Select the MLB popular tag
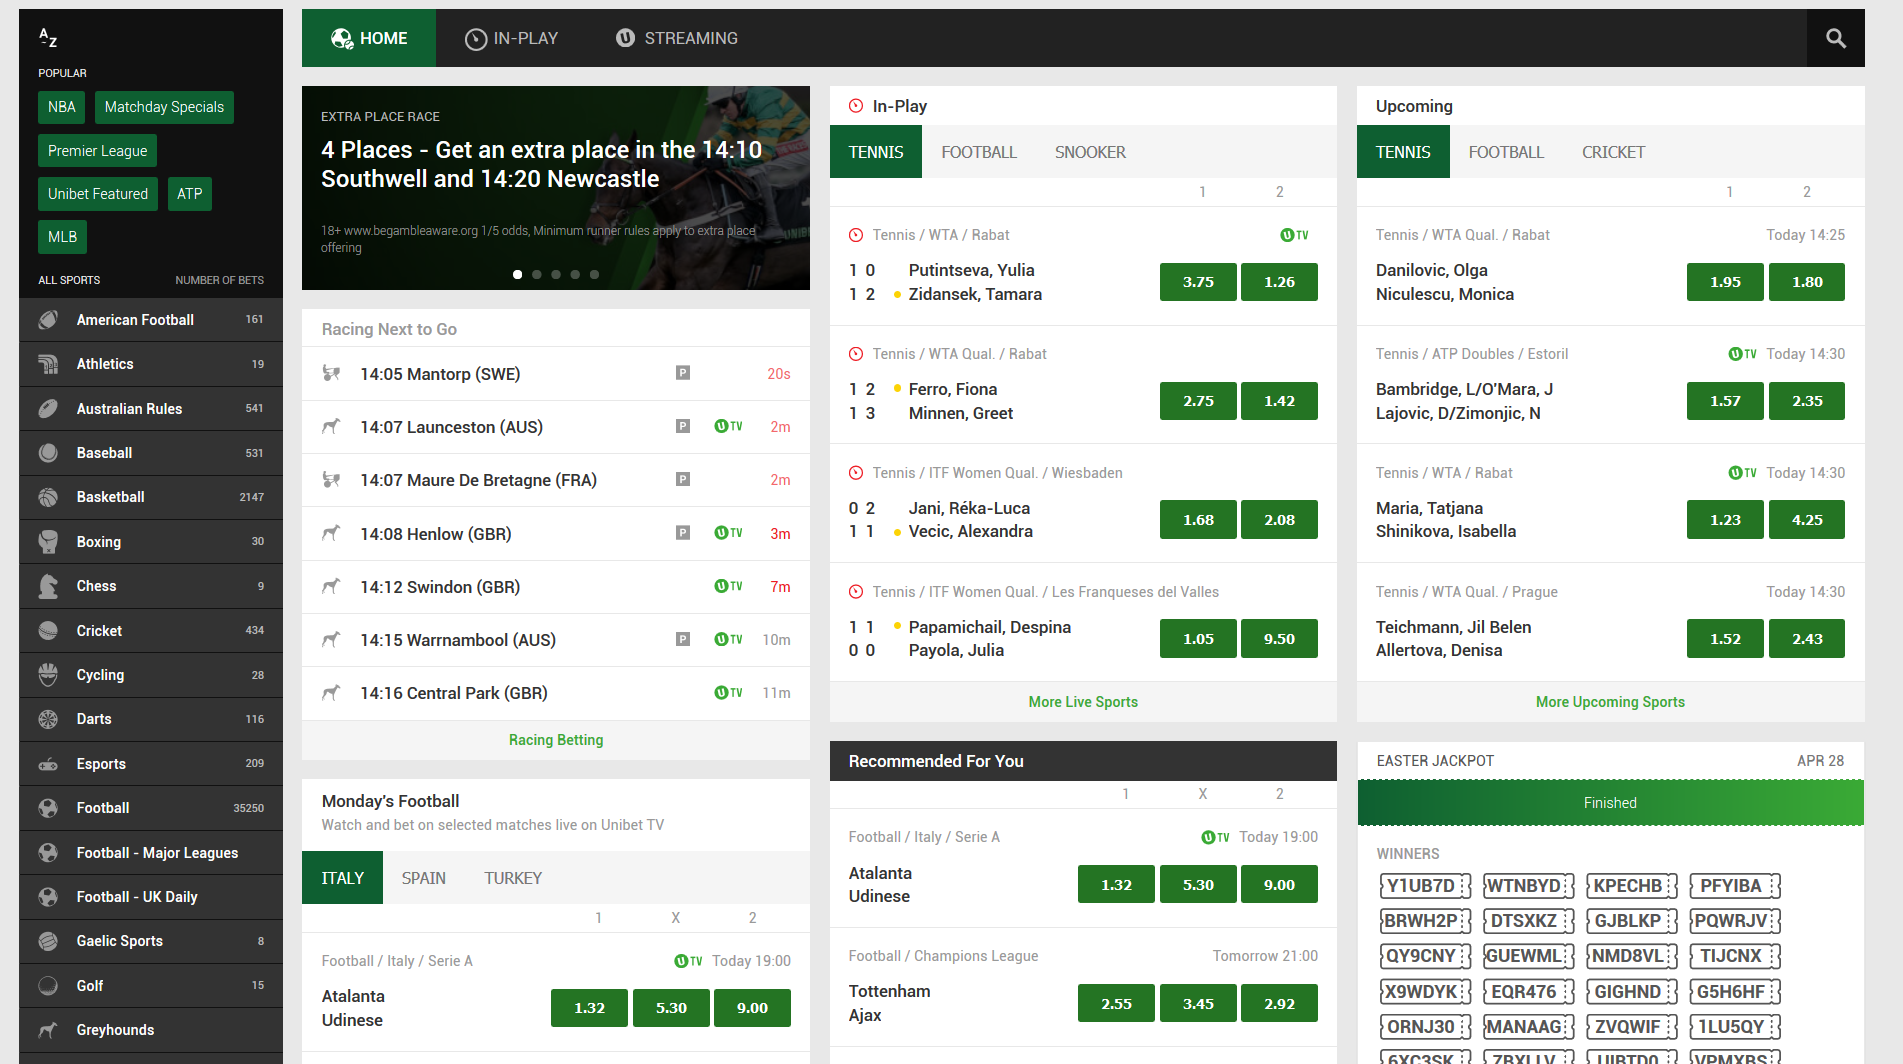 62,237
